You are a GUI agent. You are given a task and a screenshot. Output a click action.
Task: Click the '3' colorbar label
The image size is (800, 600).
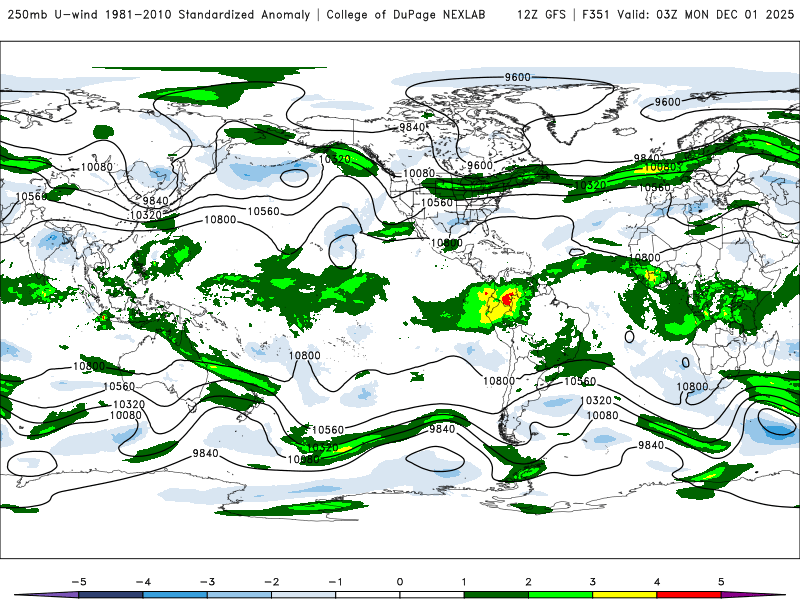(593, 582)
